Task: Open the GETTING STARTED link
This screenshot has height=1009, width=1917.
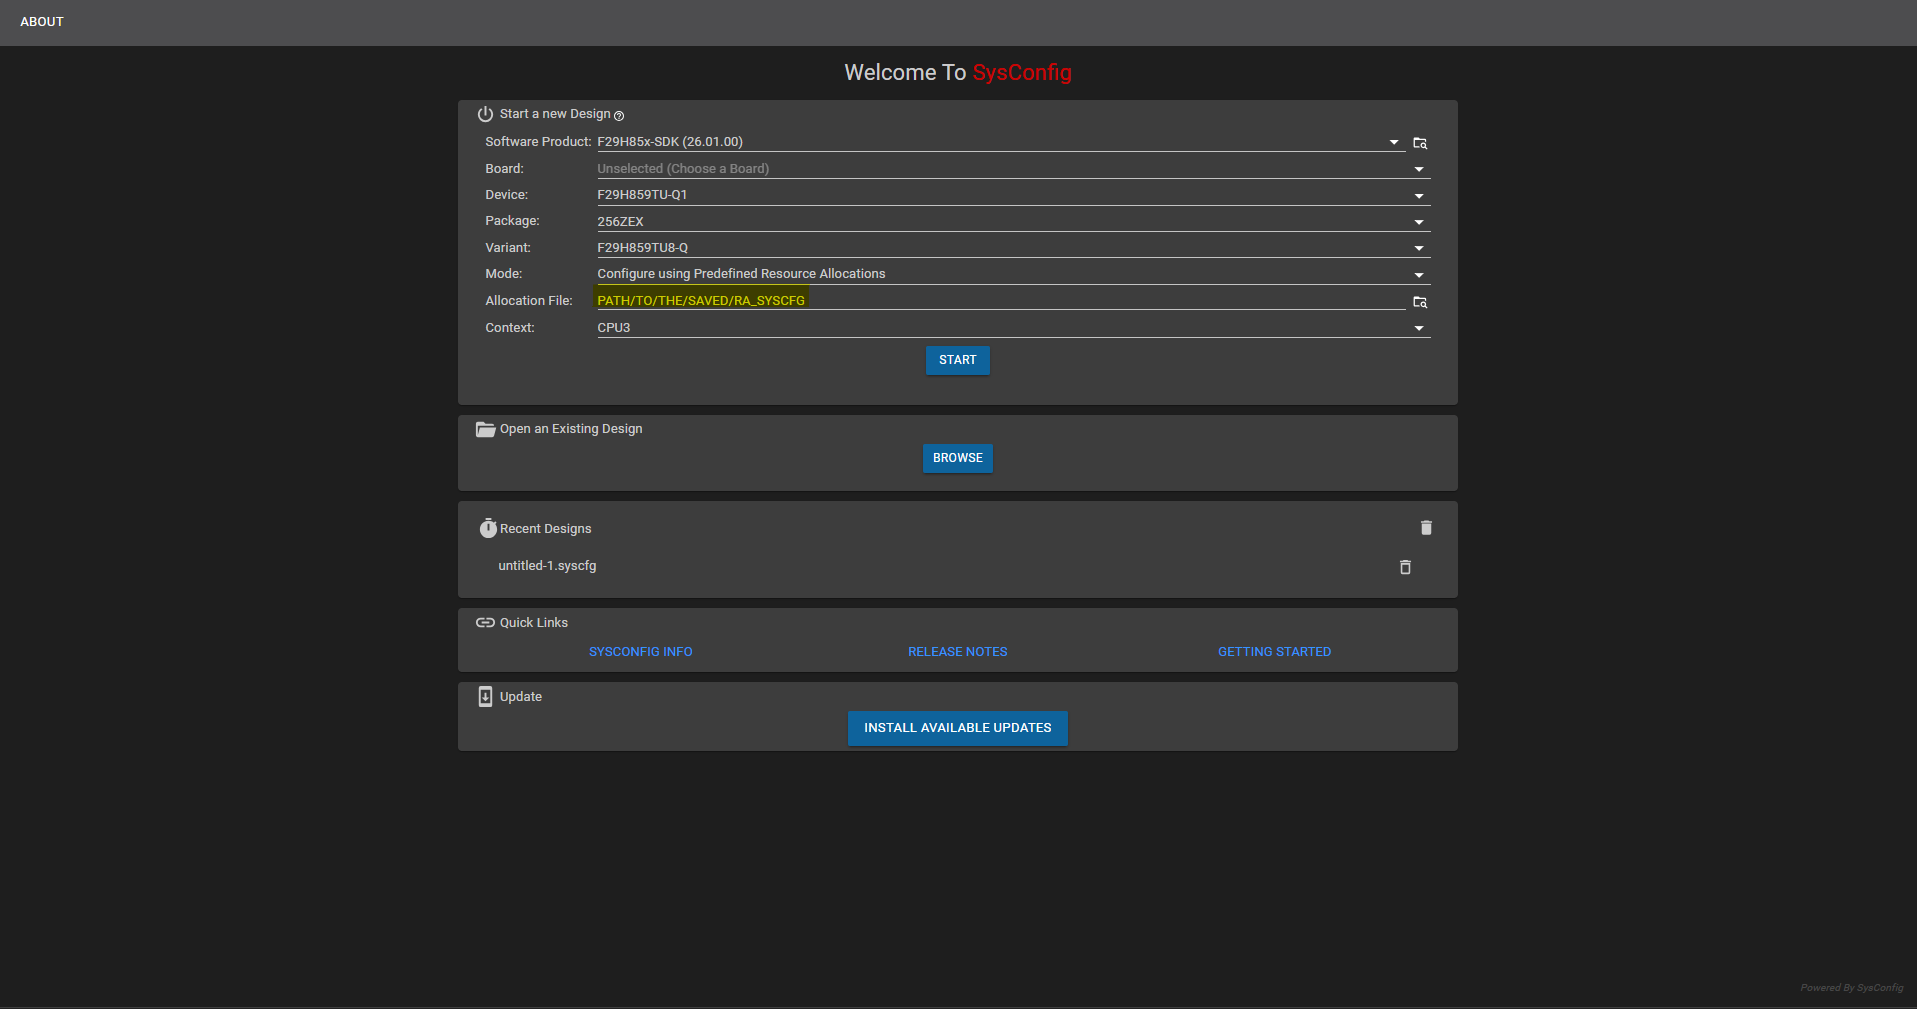Action: point(1275,652)
